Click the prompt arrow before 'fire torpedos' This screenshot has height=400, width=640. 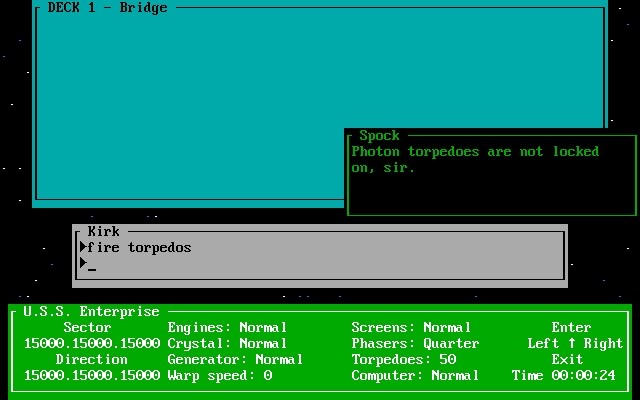click(x=83, y=247)
